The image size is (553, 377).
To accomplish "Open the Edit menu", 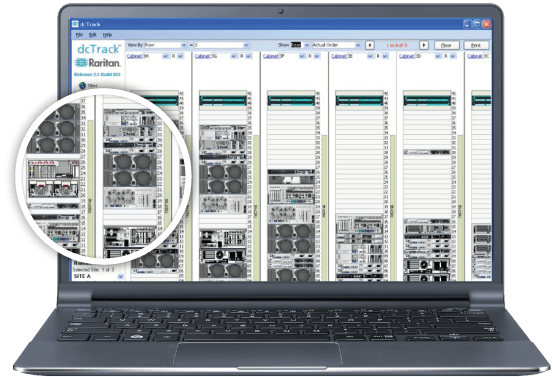I will (x=93, y=35).
